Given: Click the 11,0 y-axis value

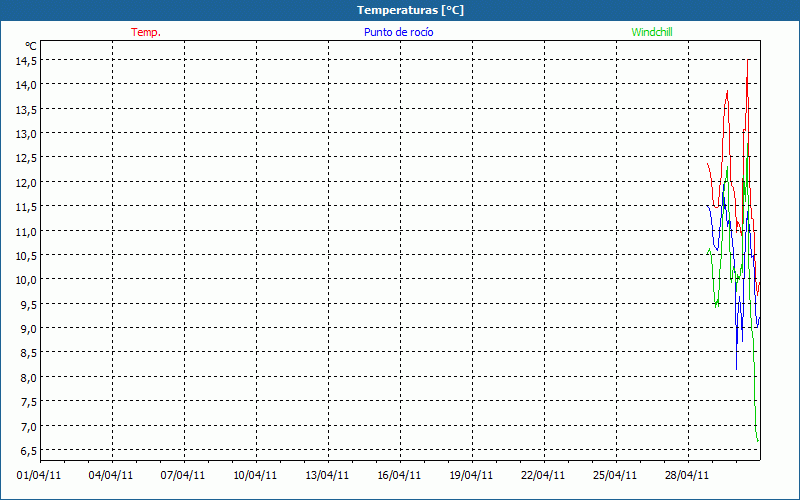Looking at the screenshot, I should point(26,232).
